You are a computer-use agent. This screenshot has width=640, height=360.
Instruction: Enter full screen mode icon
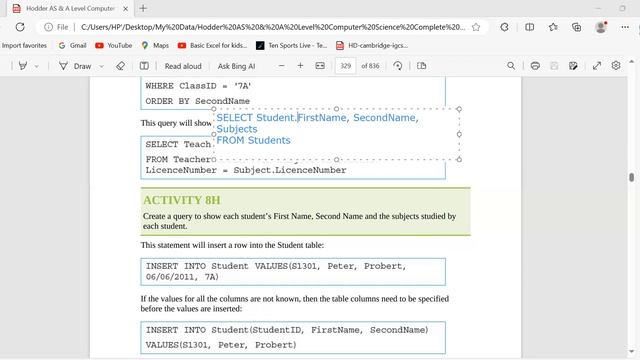[x=597, y=66]
